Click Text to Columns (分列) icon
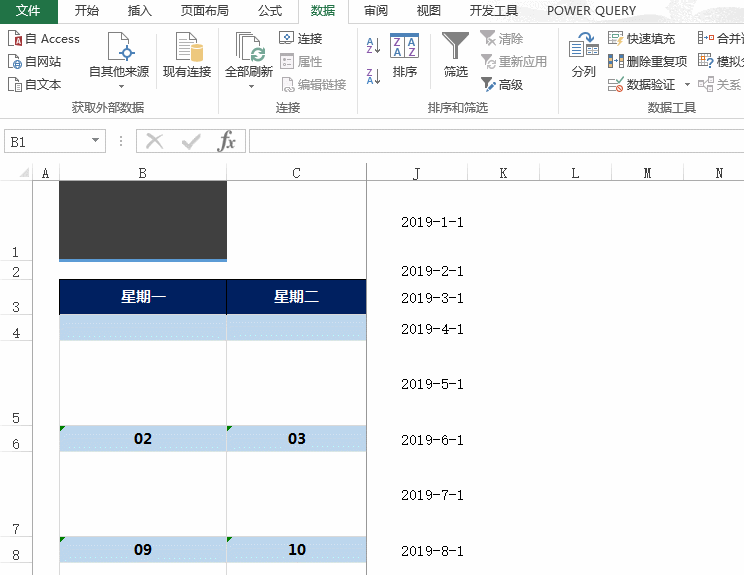 tap(583, 56)
